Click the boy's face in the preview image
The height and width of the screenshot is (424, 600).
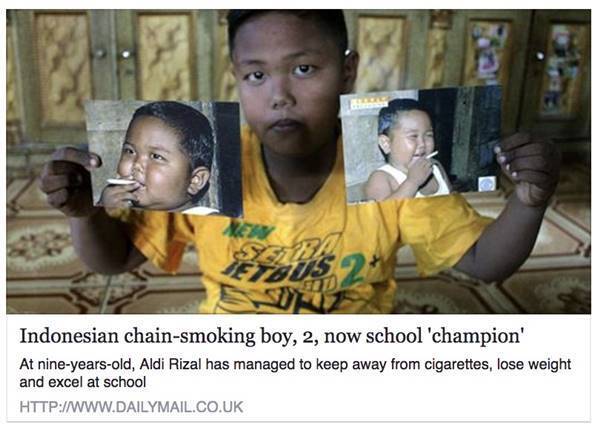[x=291, y=86]
